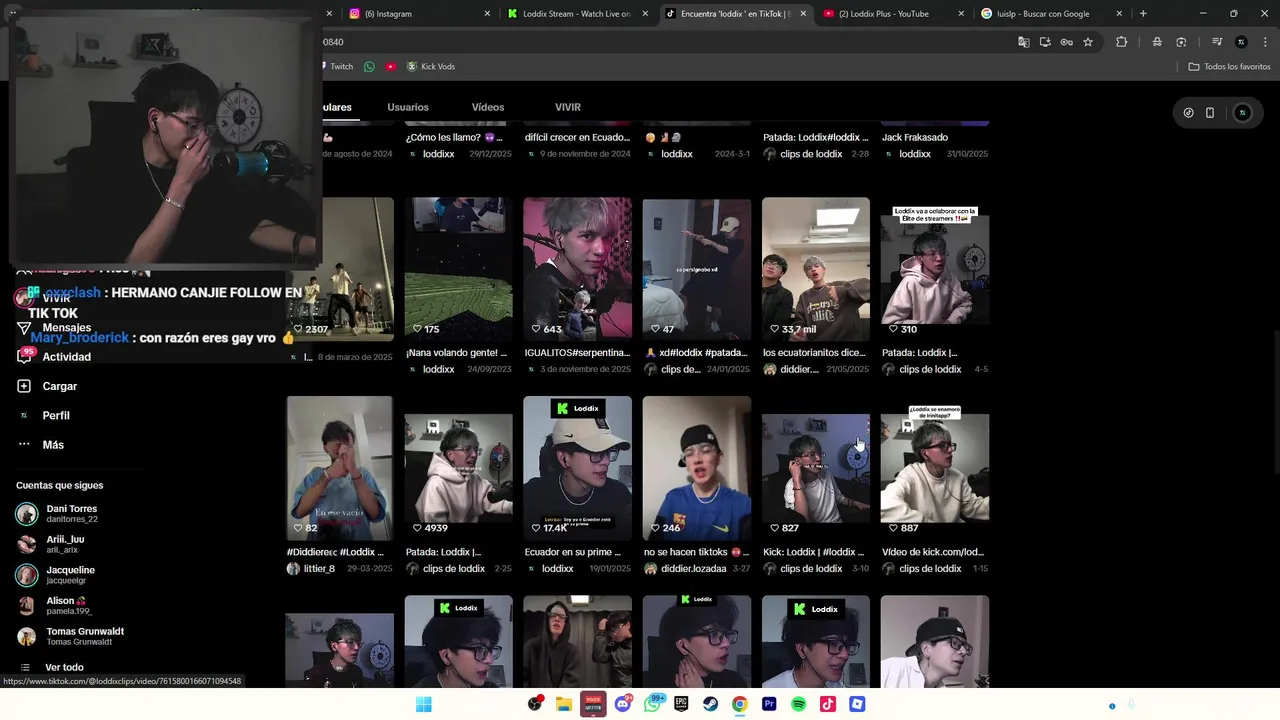Open the 'Ecuador en su prime' video title
This screenshot has height=720, width=1280.
572,552
